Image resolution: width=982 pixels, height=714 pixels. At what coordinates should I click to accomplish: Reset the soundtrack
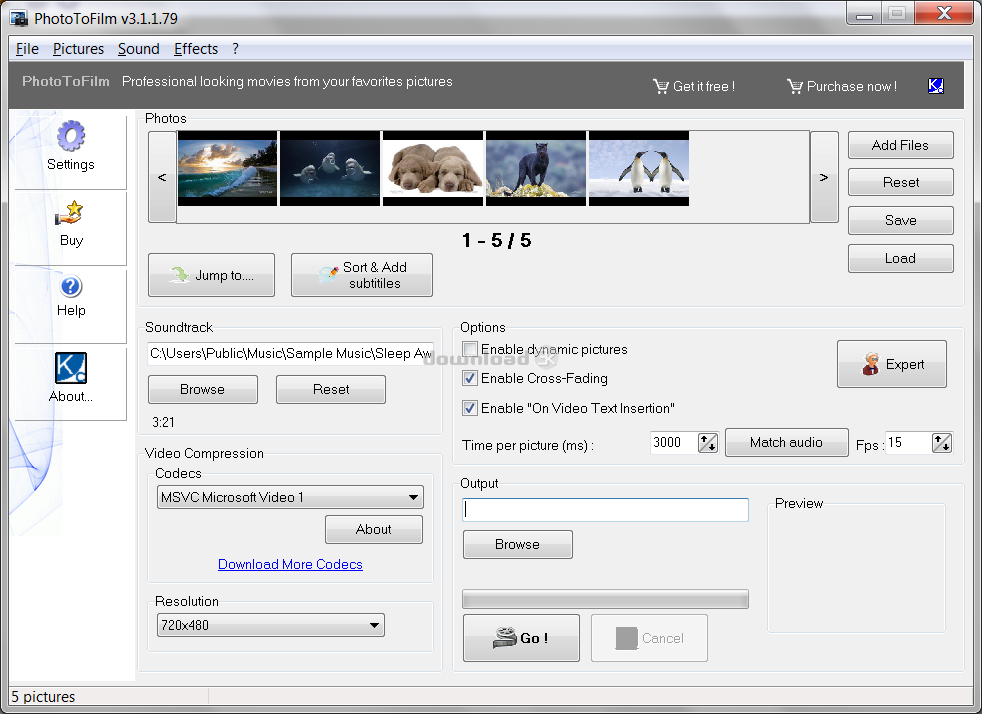pyautogui.click(x=331, y=390)
